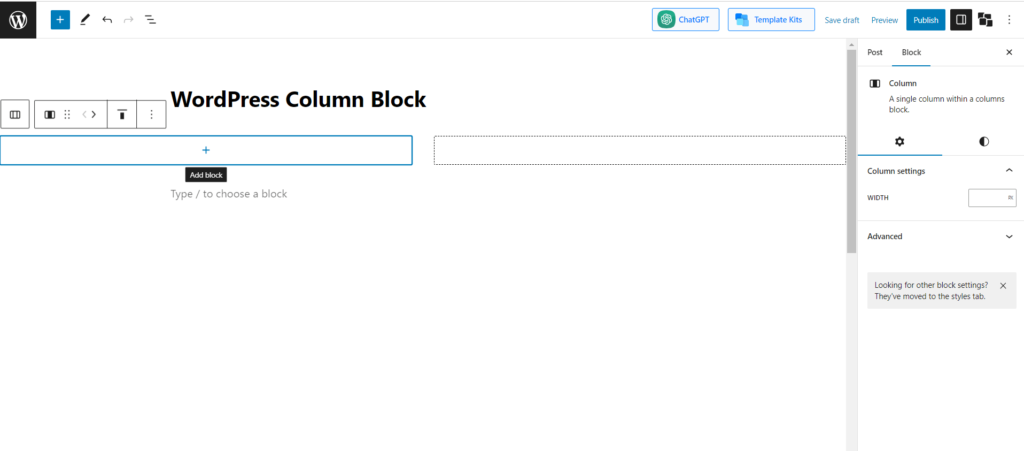The image size is (1024, 451).
Task: Toggle the settings sidebar panel
Action: click(x=960, y=19)
